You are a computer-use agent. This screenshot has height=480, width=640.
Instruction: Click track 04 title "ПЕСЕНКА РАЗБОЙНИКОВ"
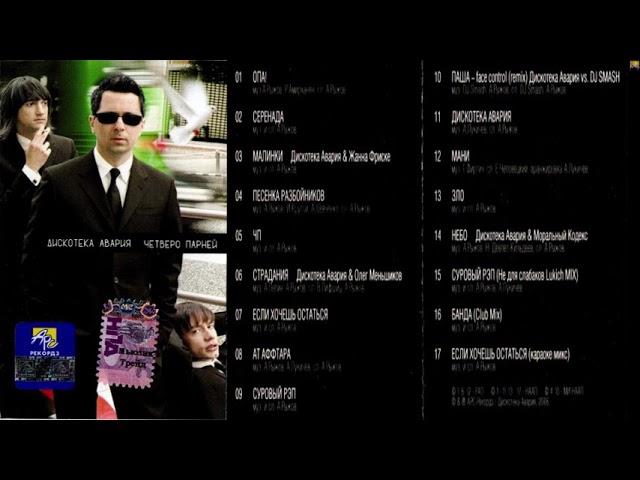[x=289, y=196]
